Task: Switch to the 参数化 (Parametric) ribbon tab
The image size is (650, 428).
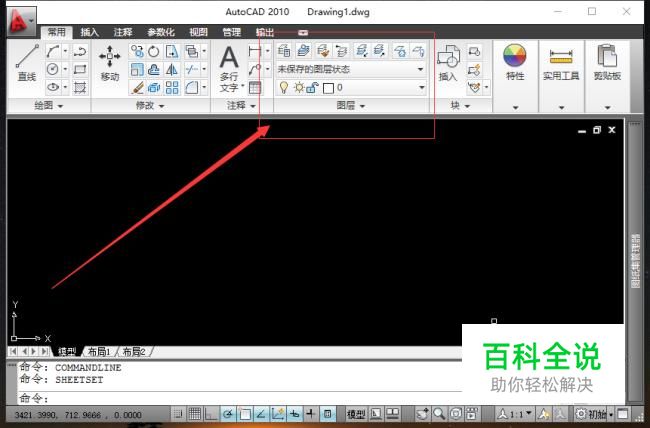Action: 161,32
